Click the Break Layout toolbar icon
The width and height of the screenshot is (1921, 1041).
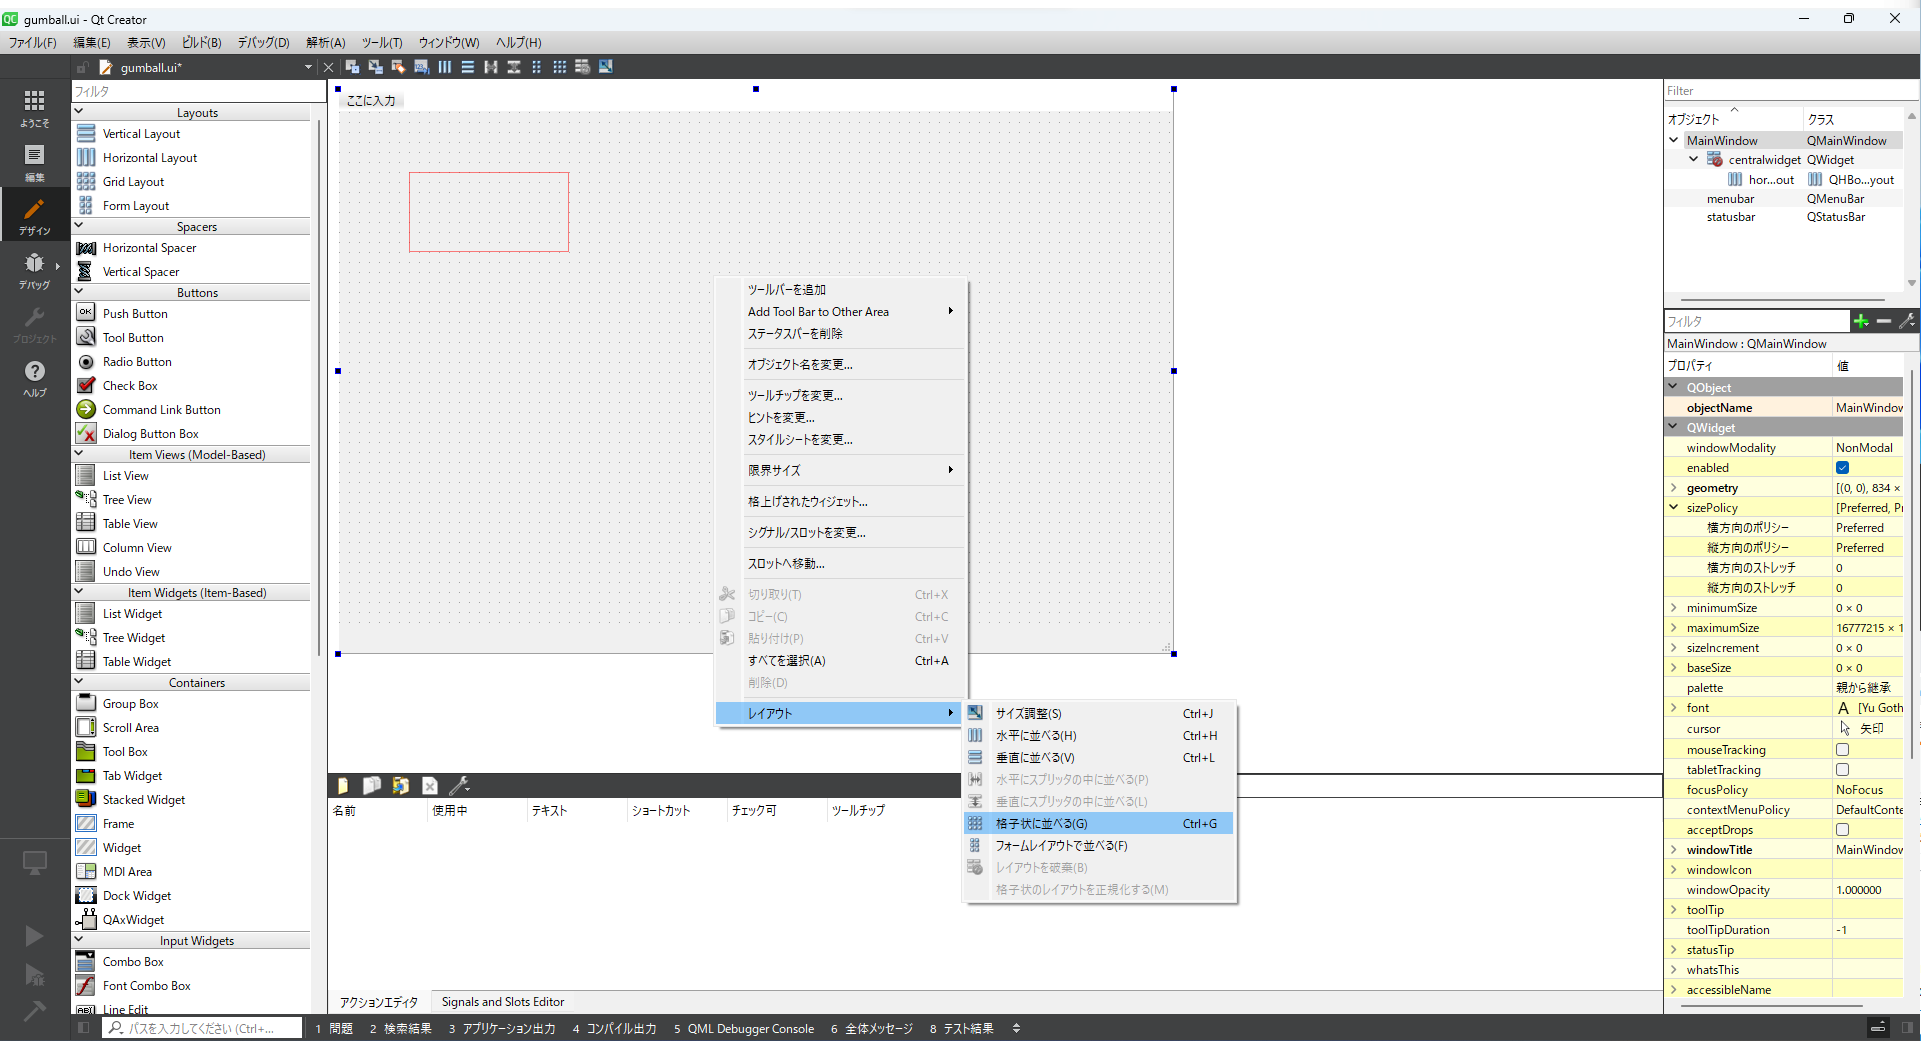point(582,67)
